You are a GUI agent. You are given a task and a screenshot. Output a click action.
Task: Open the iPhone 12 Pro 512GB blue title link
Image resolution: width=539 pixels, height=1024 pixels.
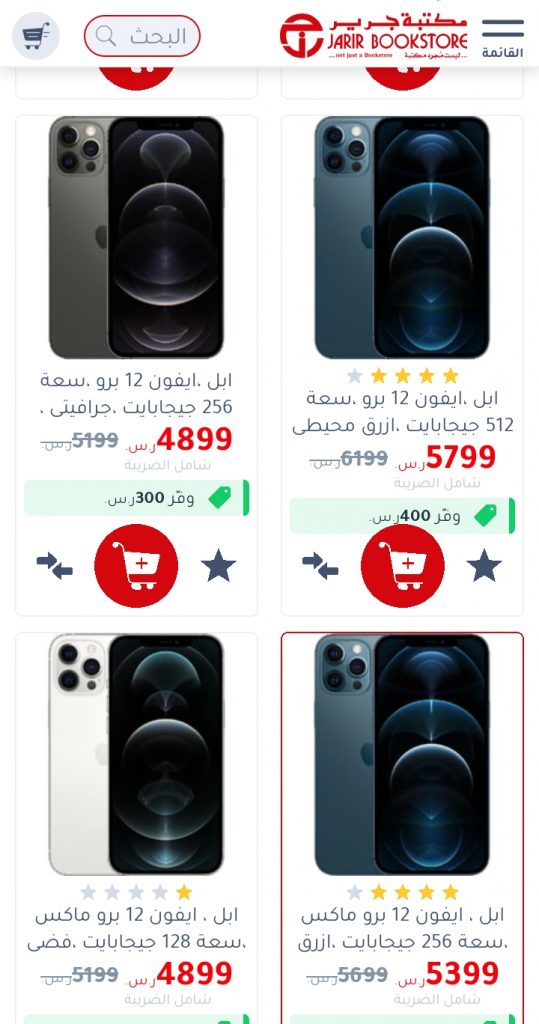[x=402, y=411]
